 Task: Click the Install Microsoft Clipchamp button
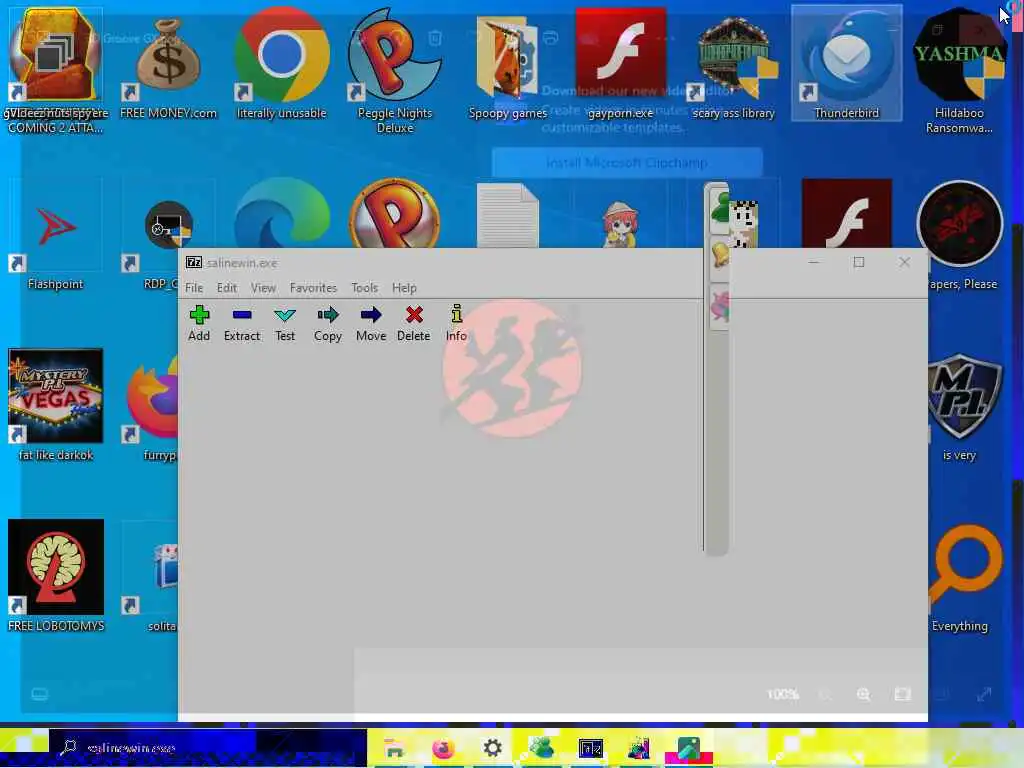click(x=627, y=163)
